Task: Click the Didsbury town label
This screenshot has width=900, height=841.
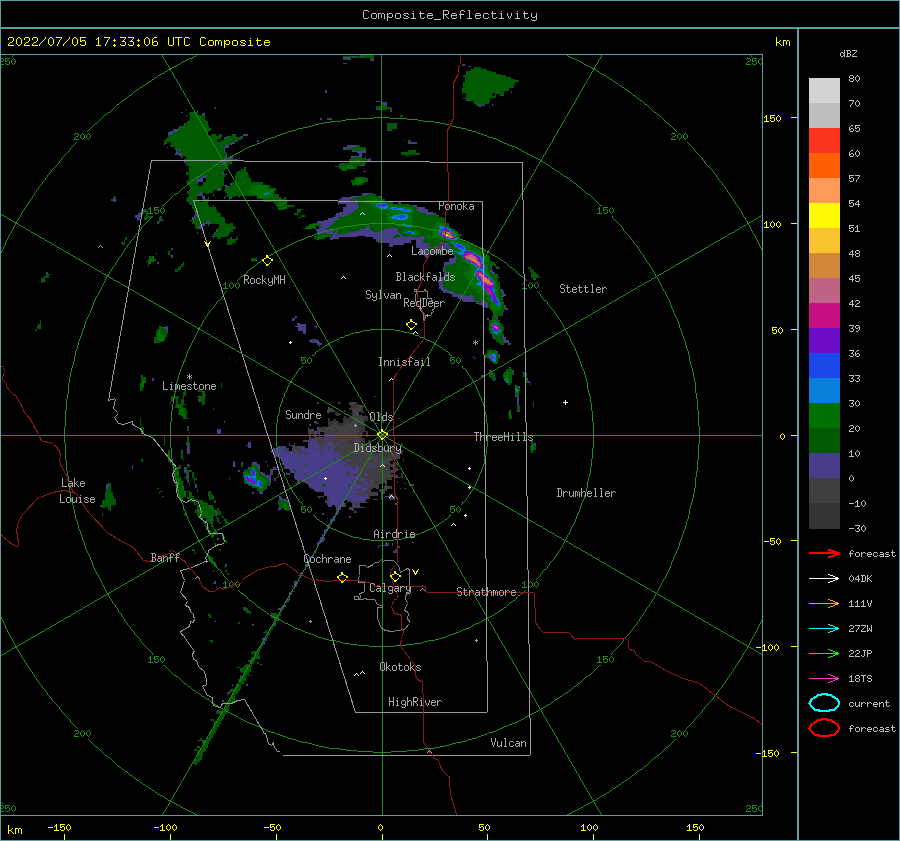Action: pos(377,448)
